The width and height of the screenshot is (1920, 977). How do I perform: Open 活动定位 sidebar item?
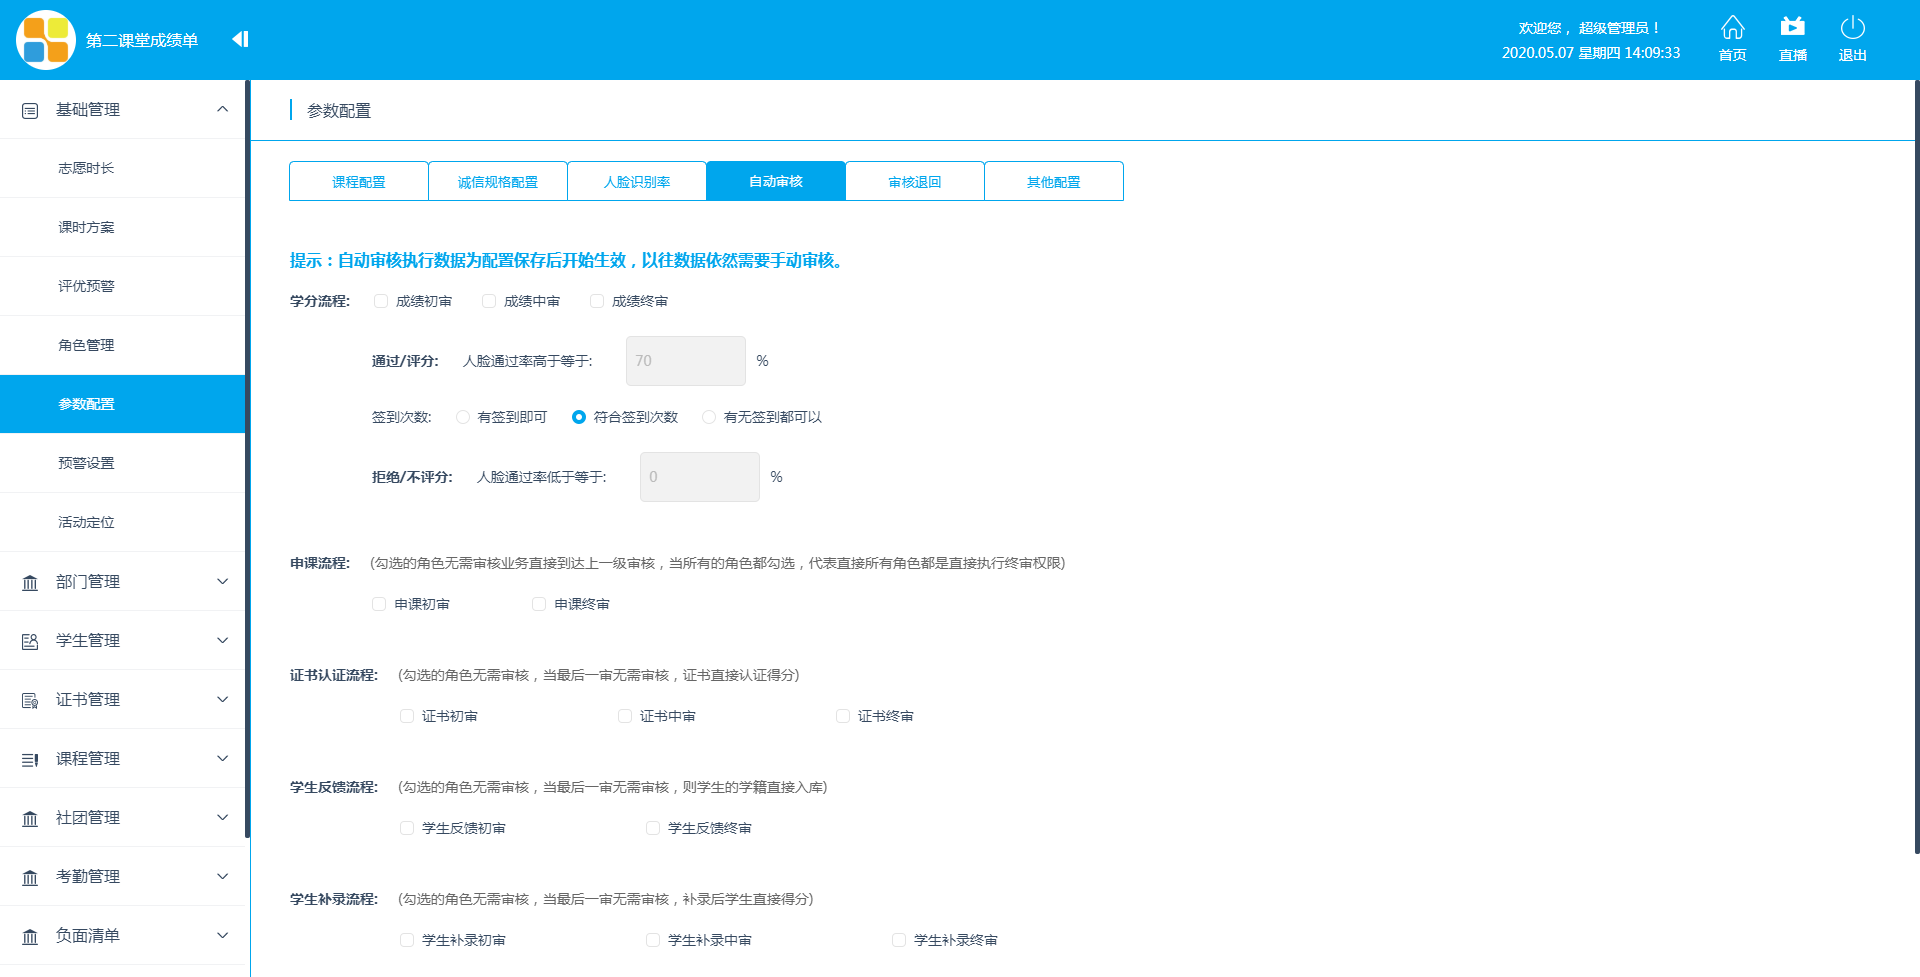click(122, 522)
